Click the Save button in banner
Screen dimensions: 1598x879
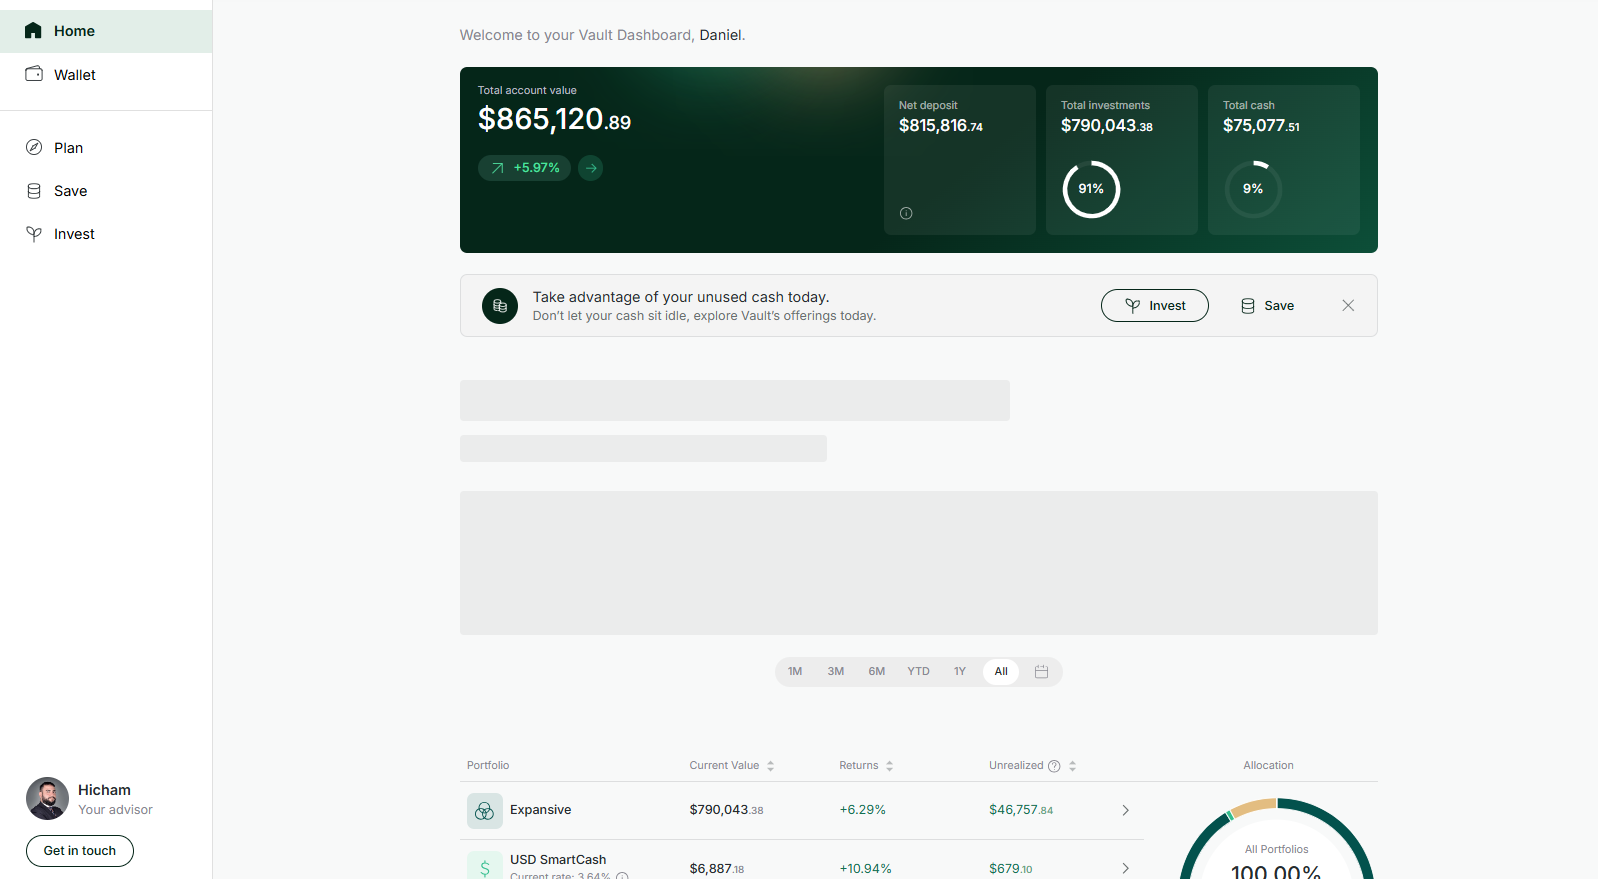coord(1267,306)
